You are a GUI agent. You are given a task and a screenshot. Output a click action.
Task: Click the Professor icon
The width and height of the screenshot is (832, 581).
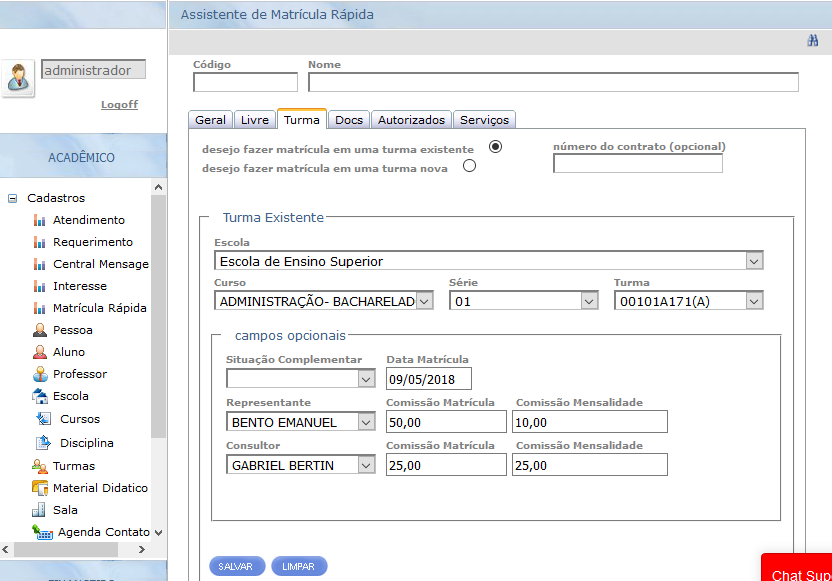pos(40,374)
